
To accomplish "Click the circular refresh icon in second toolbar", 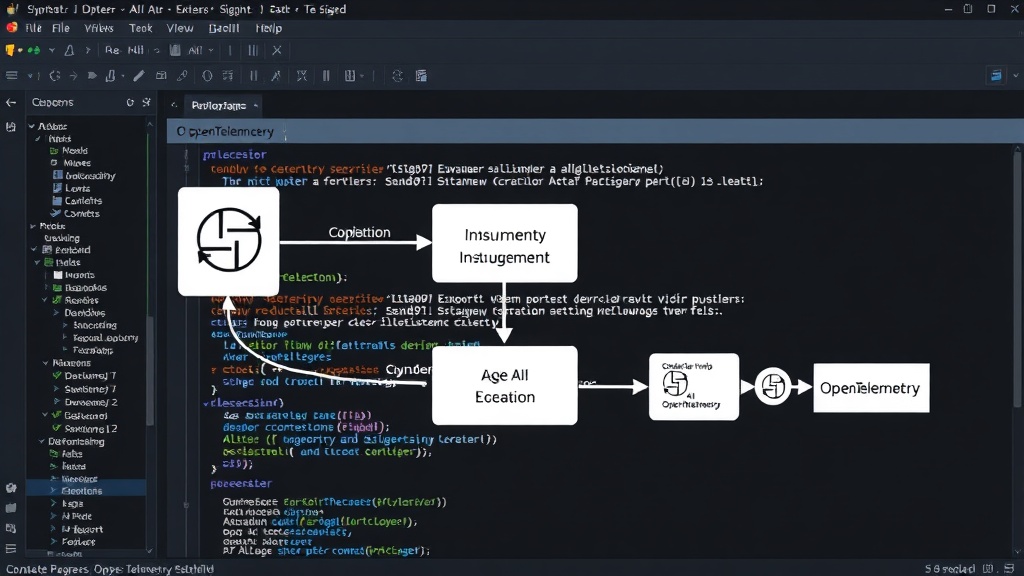I will (55, 76).
